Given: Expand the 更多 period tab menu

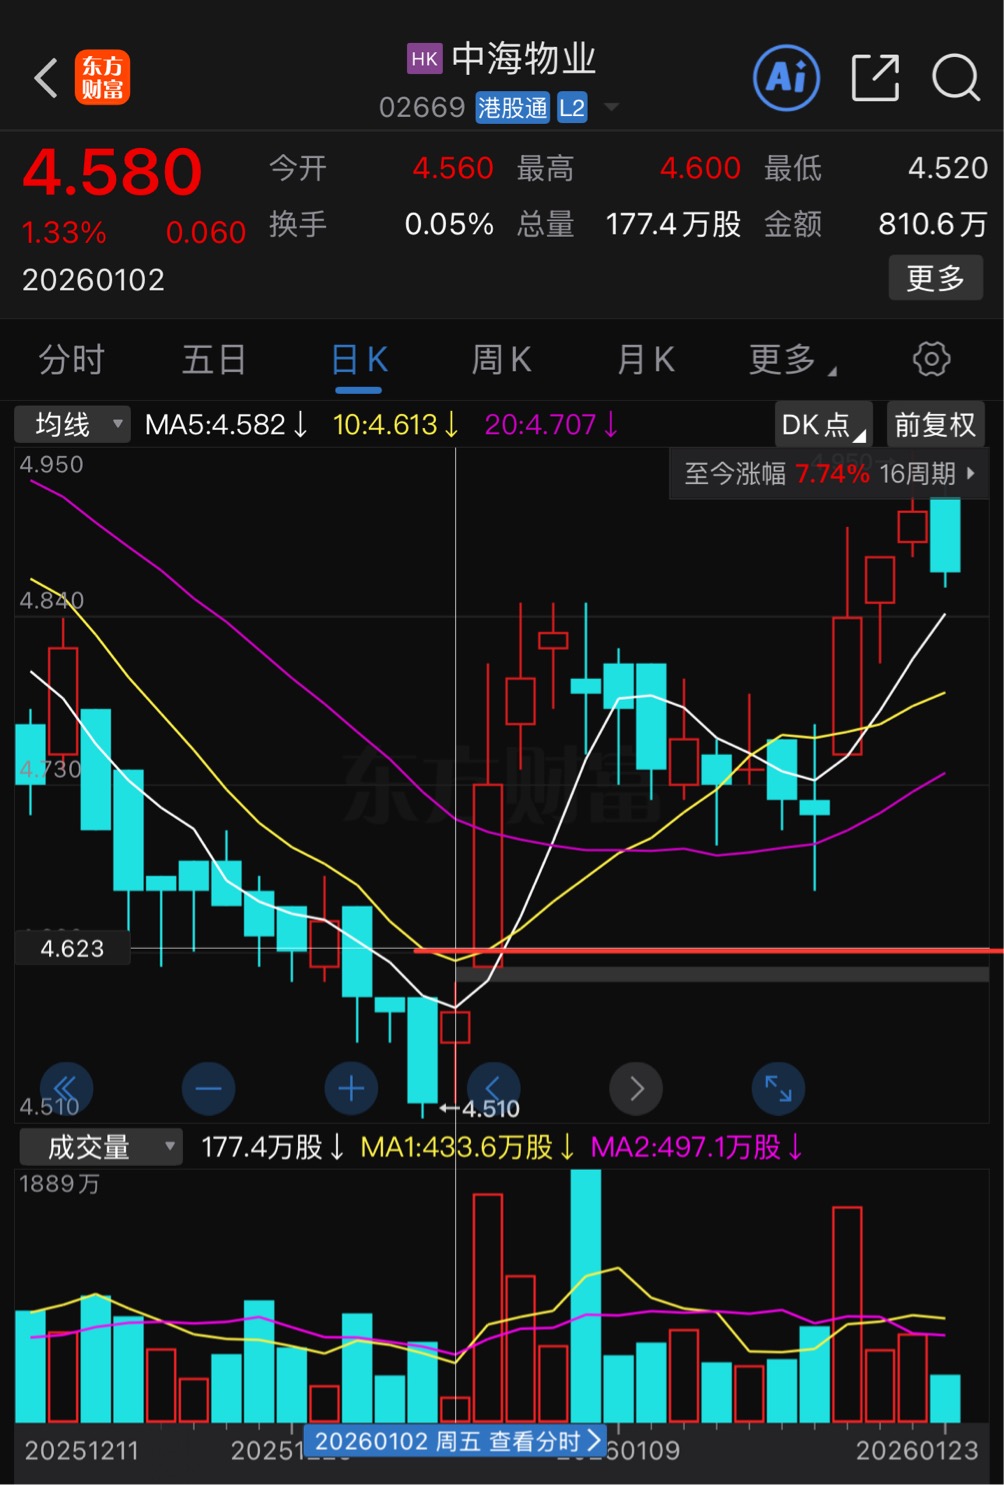Looking at the screenshot, I should point(792,359).
